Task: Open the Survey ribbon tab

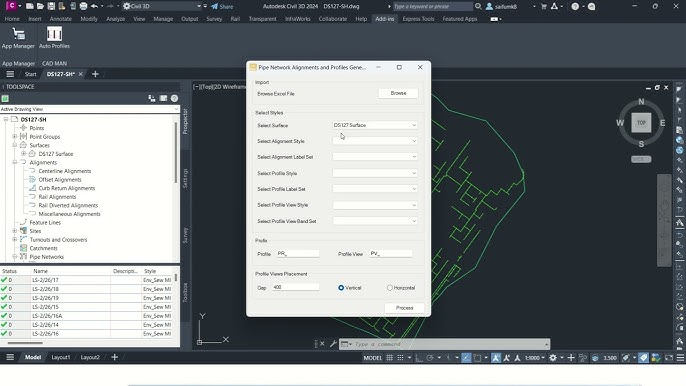Action: (214, 19)
